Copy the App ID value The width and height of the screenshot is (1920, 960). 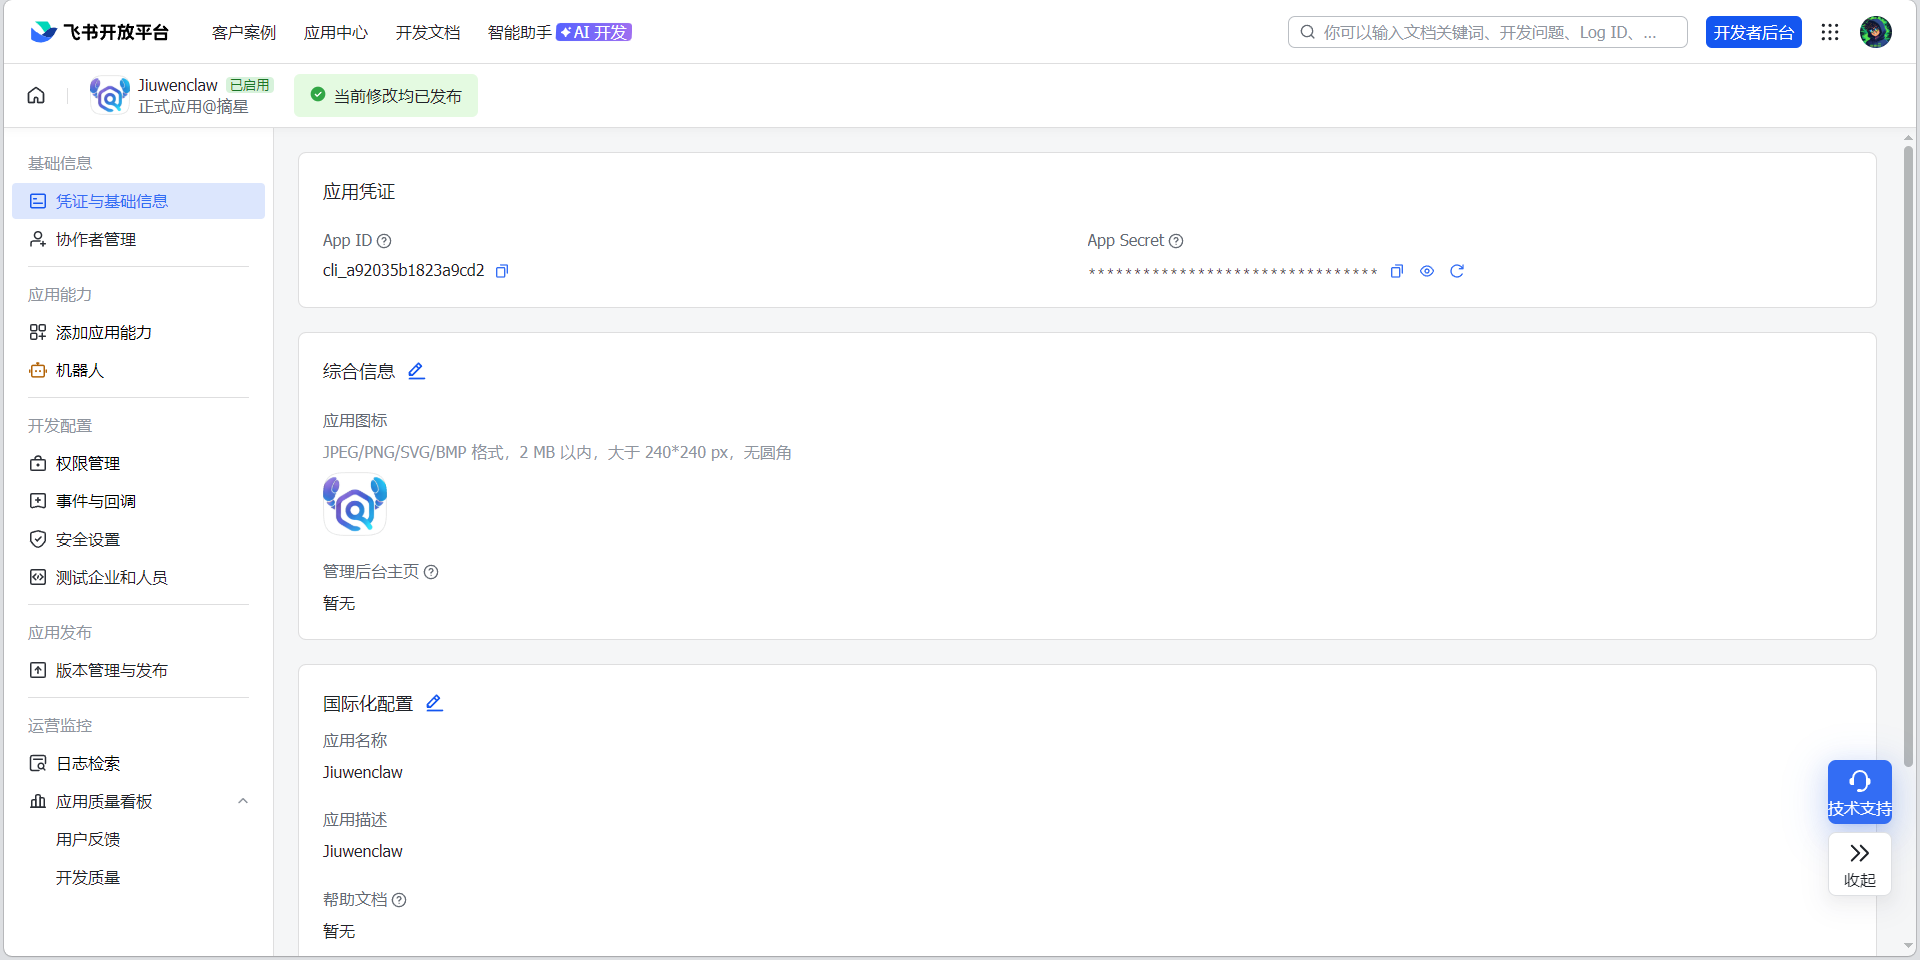tap(502, 271)
